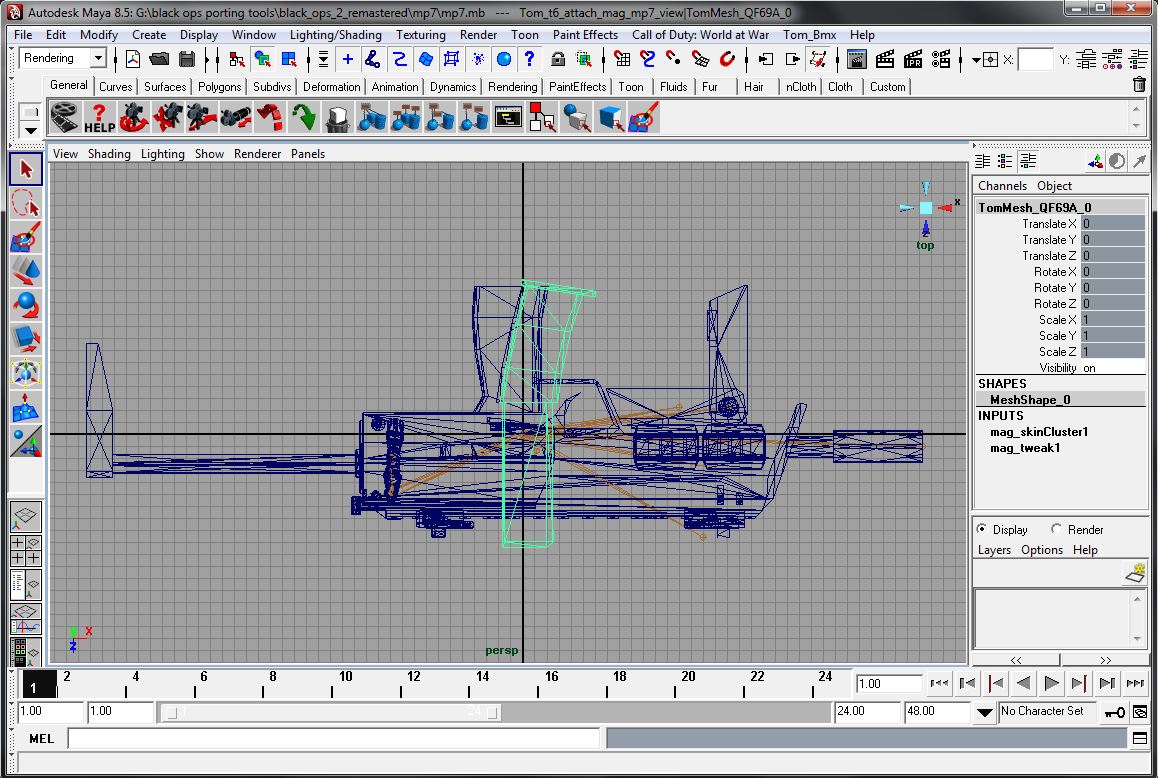Activate the Paint Selection tool
Image resolution: width=1158 pixels, height=778 pixels.
[26, 238]
